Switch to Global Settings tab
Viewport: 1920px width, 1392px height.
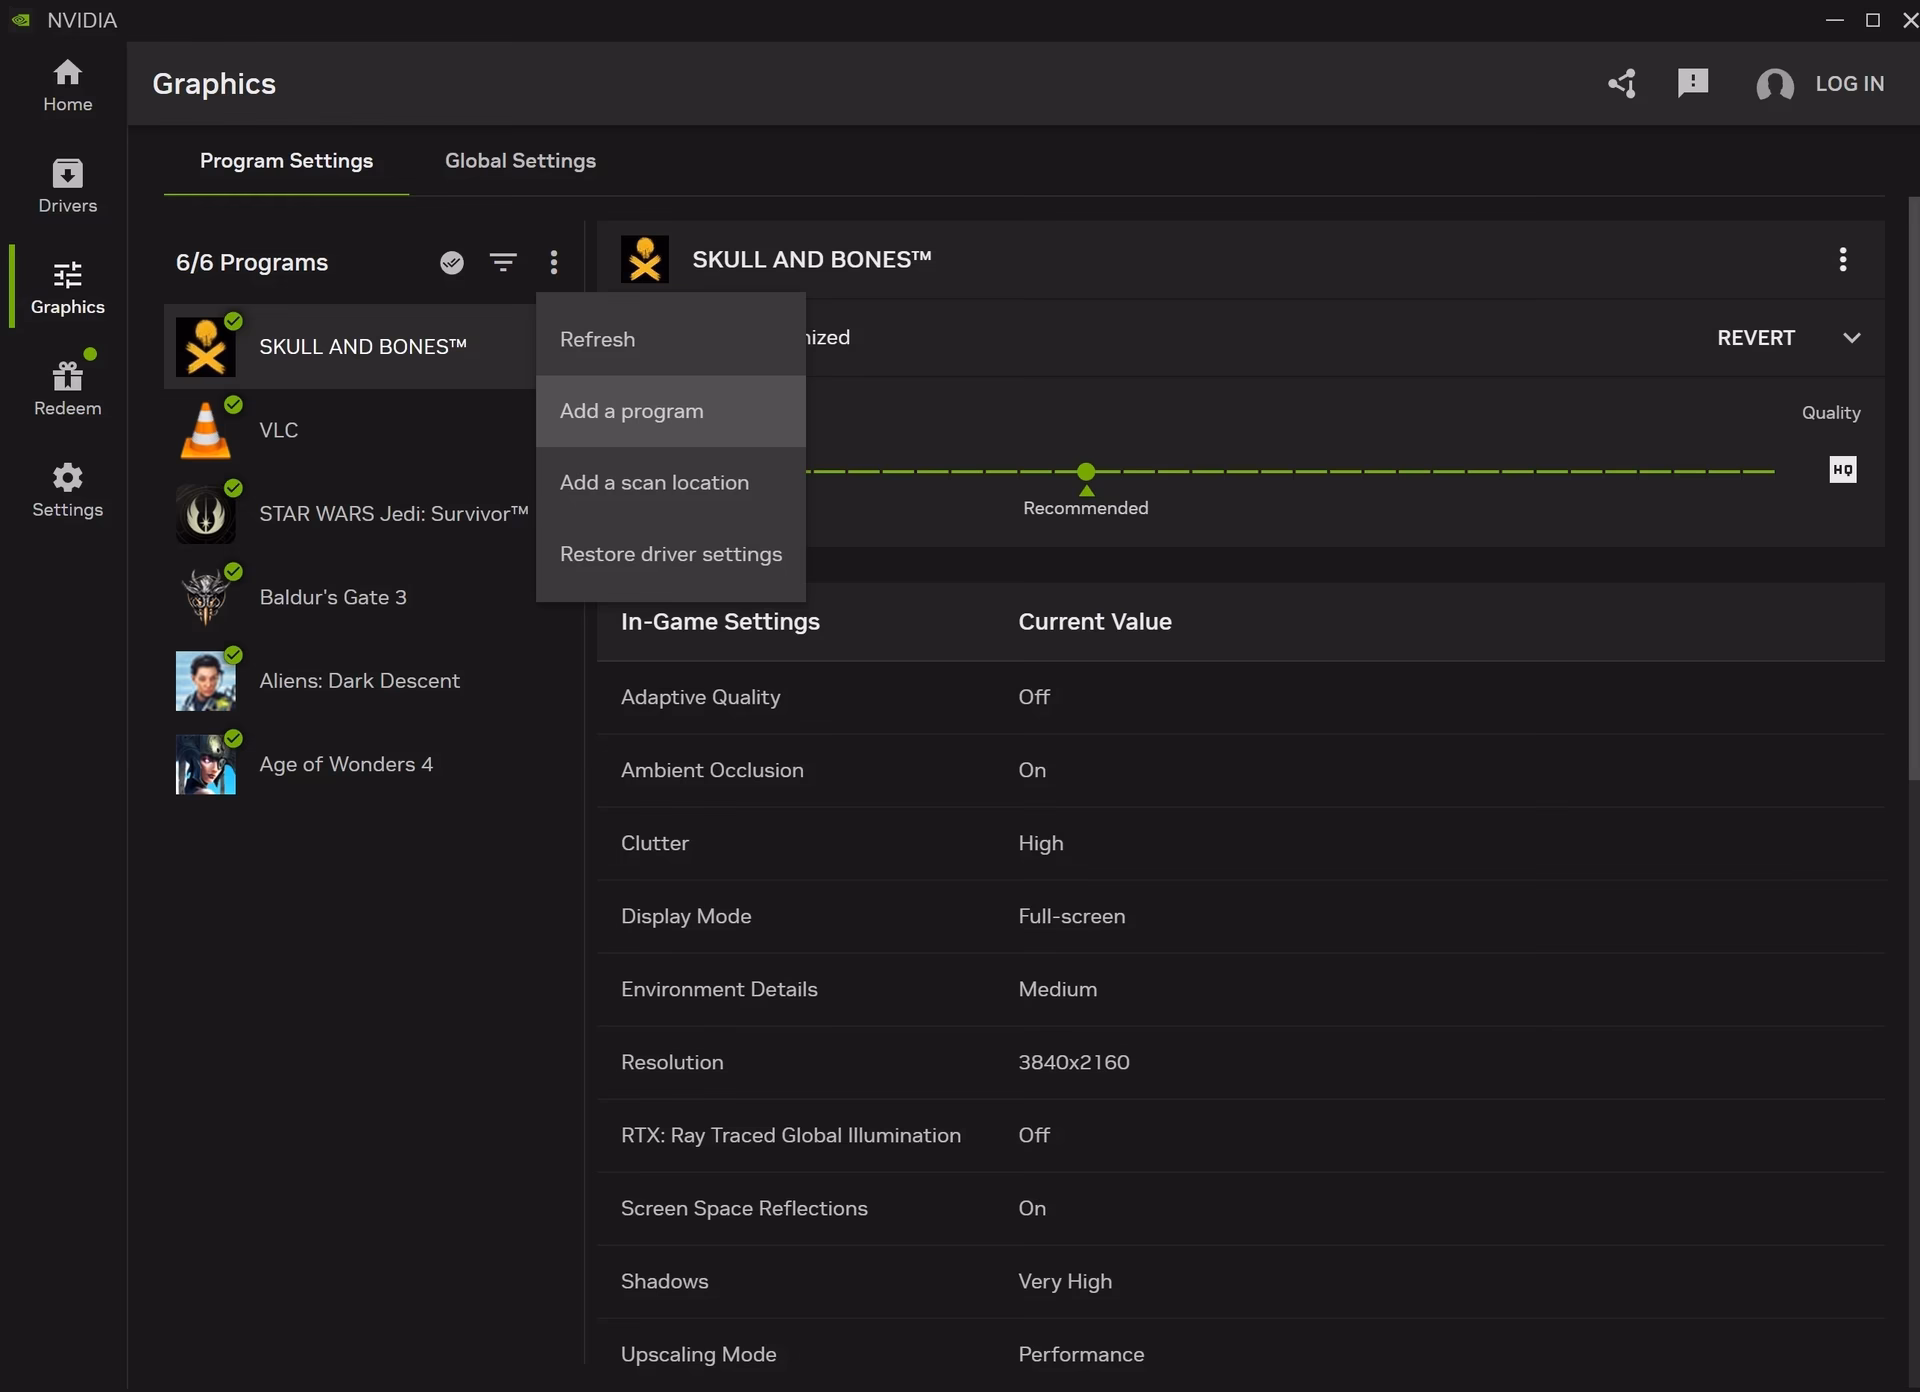(x=520, y=161)
